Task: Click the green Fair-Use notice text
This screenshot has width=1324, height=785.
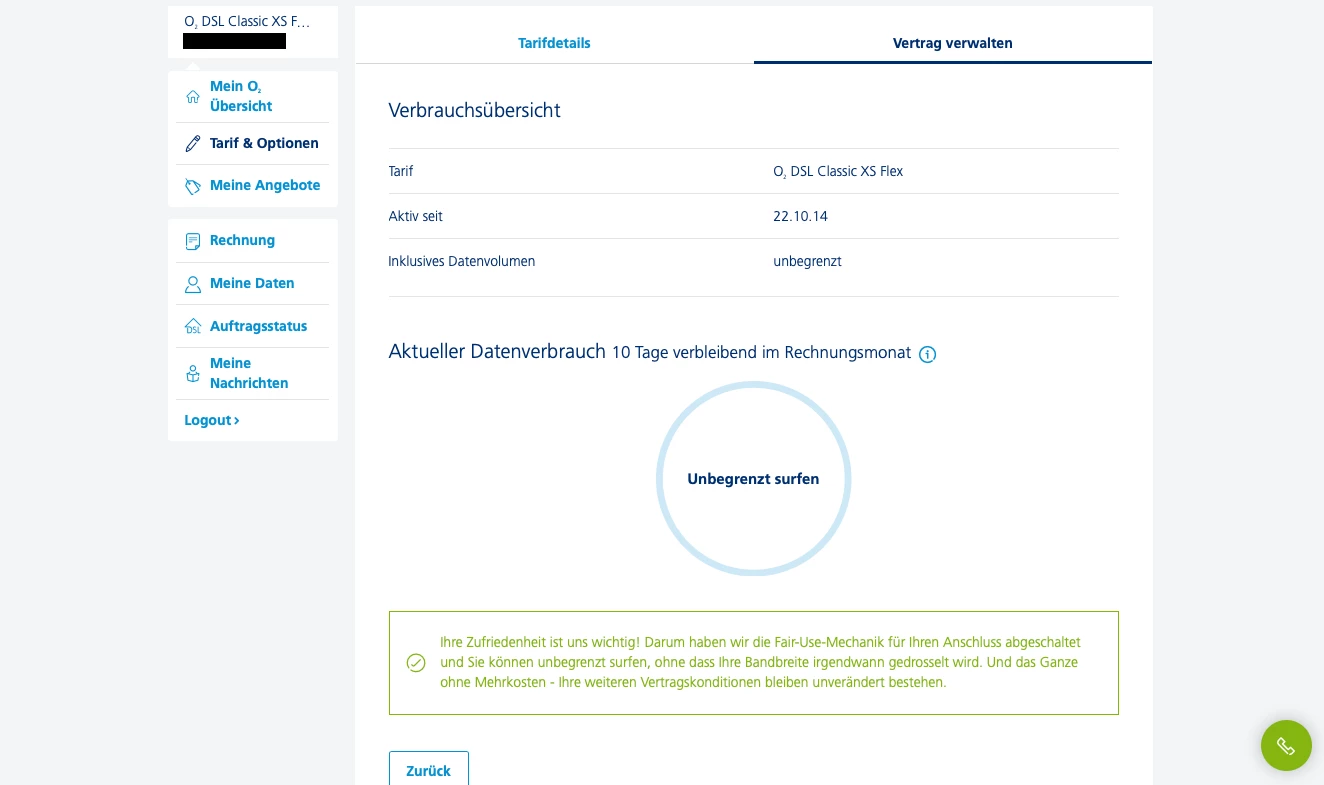Action: point(760,663)
